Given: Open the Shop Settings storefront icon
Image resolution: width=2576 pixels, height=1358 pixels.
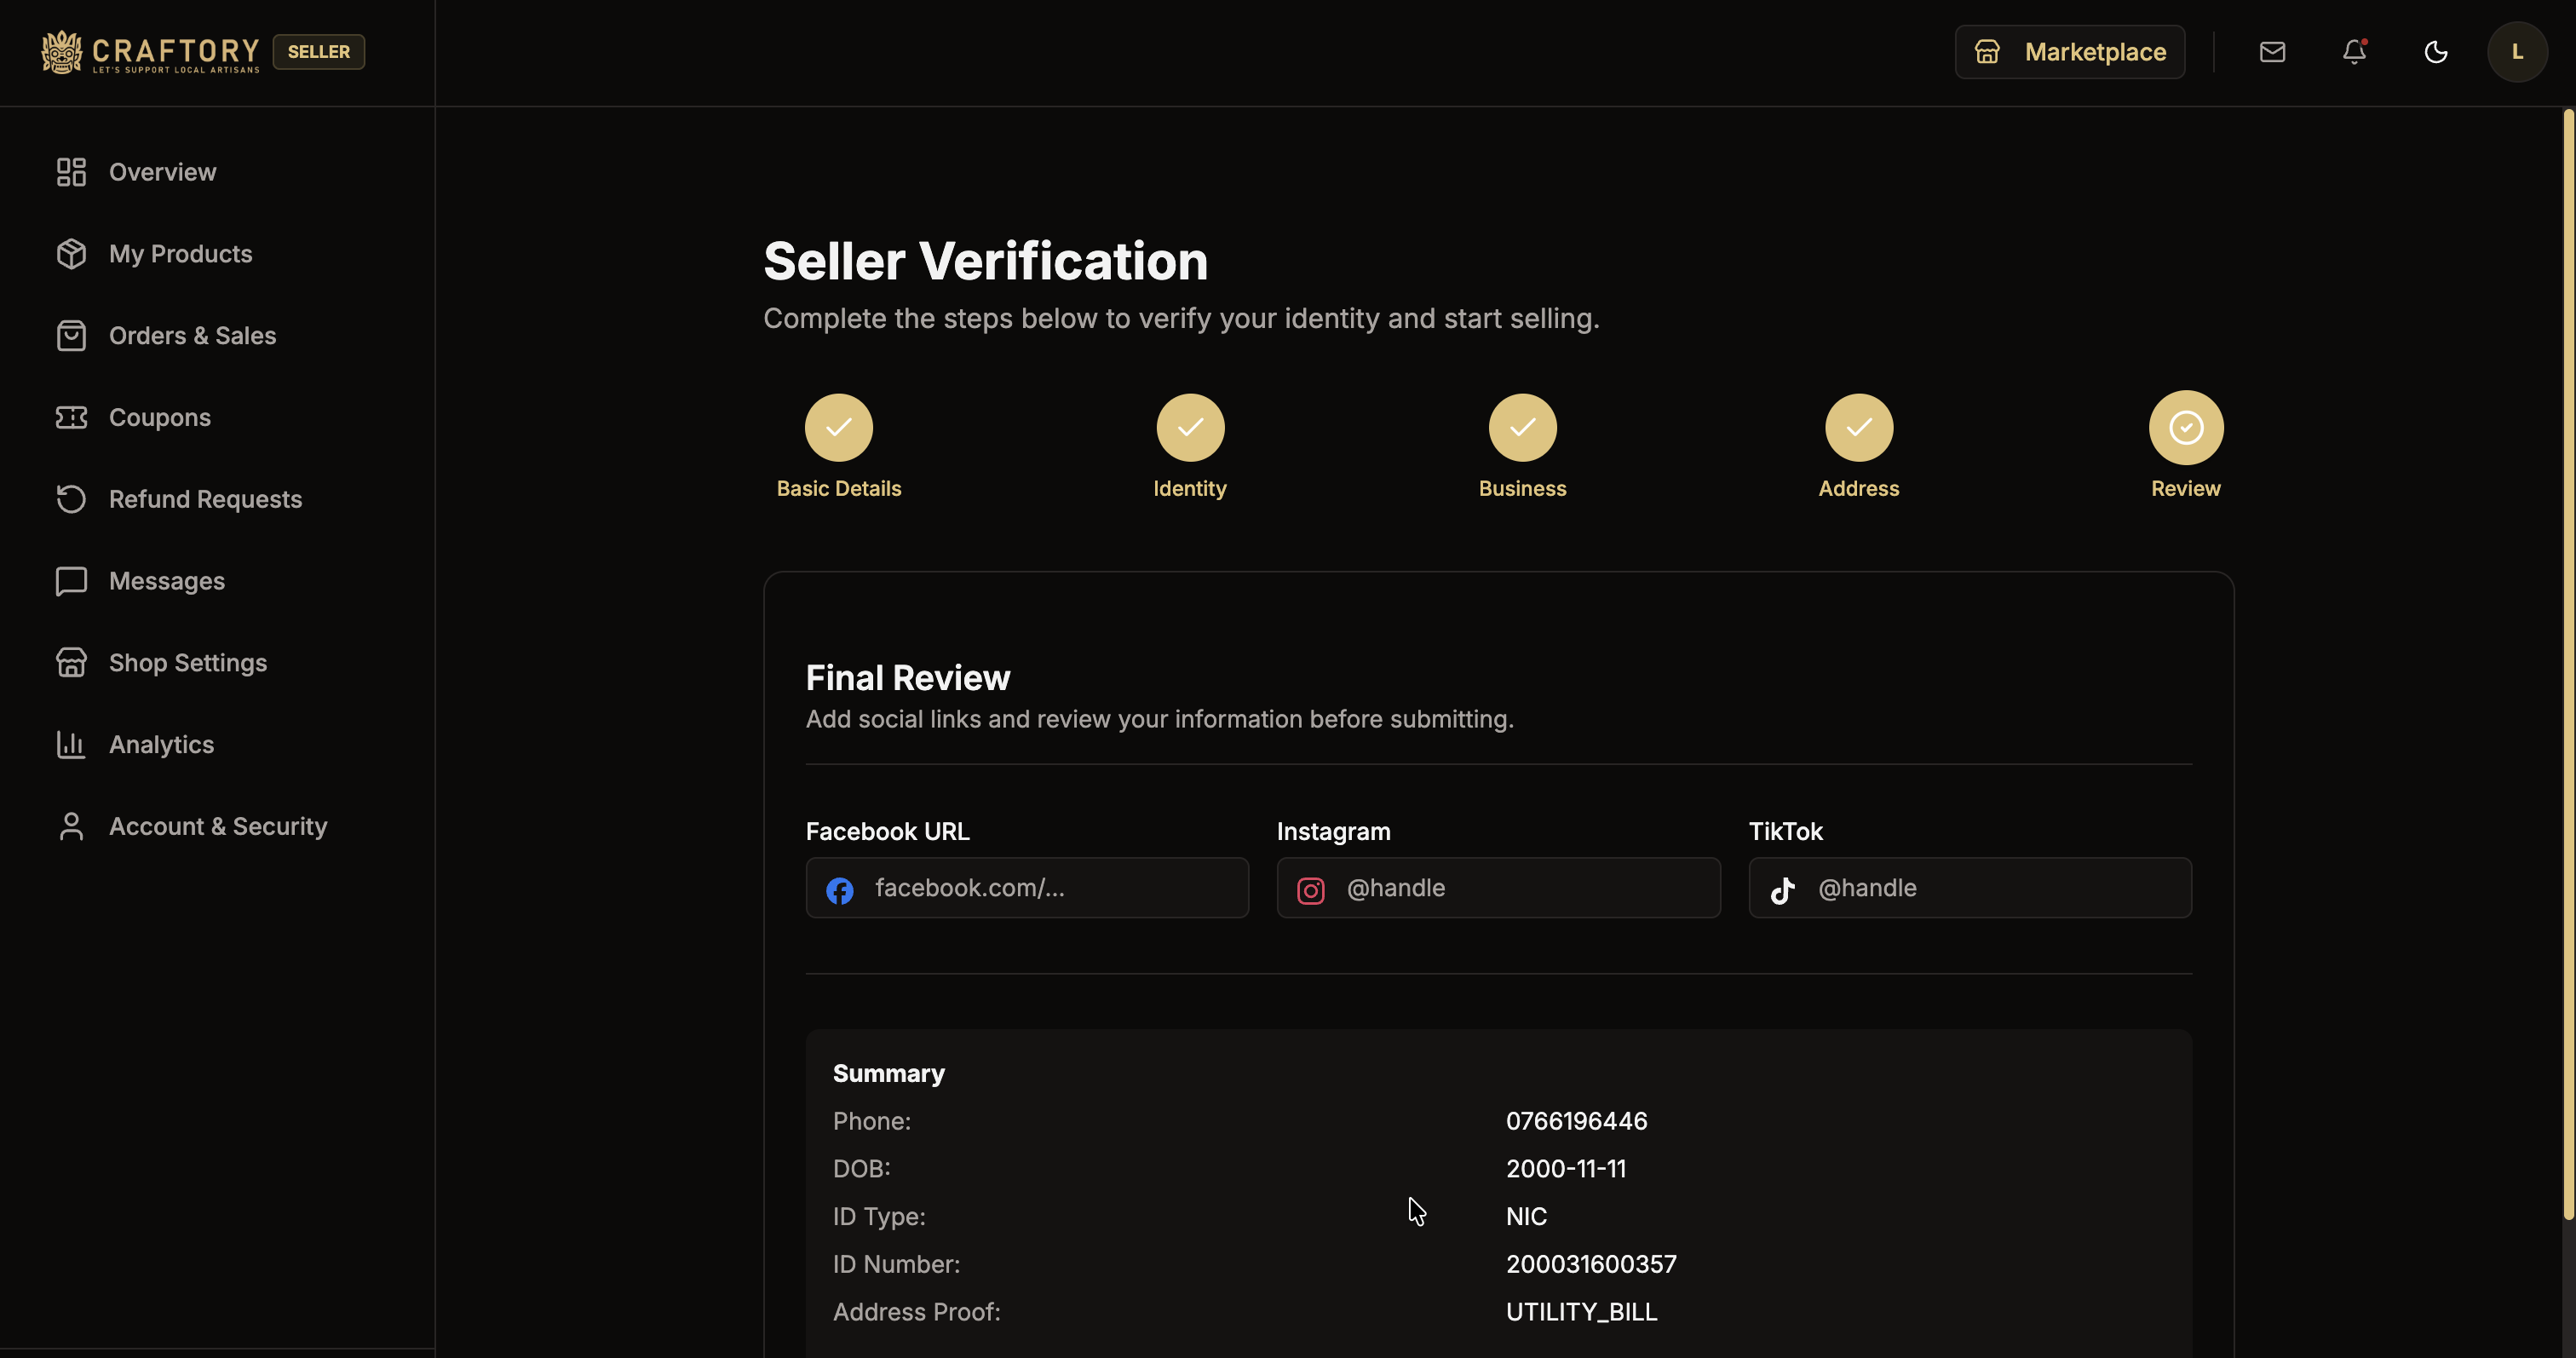Looking at the screenshot, I should 70,662.
